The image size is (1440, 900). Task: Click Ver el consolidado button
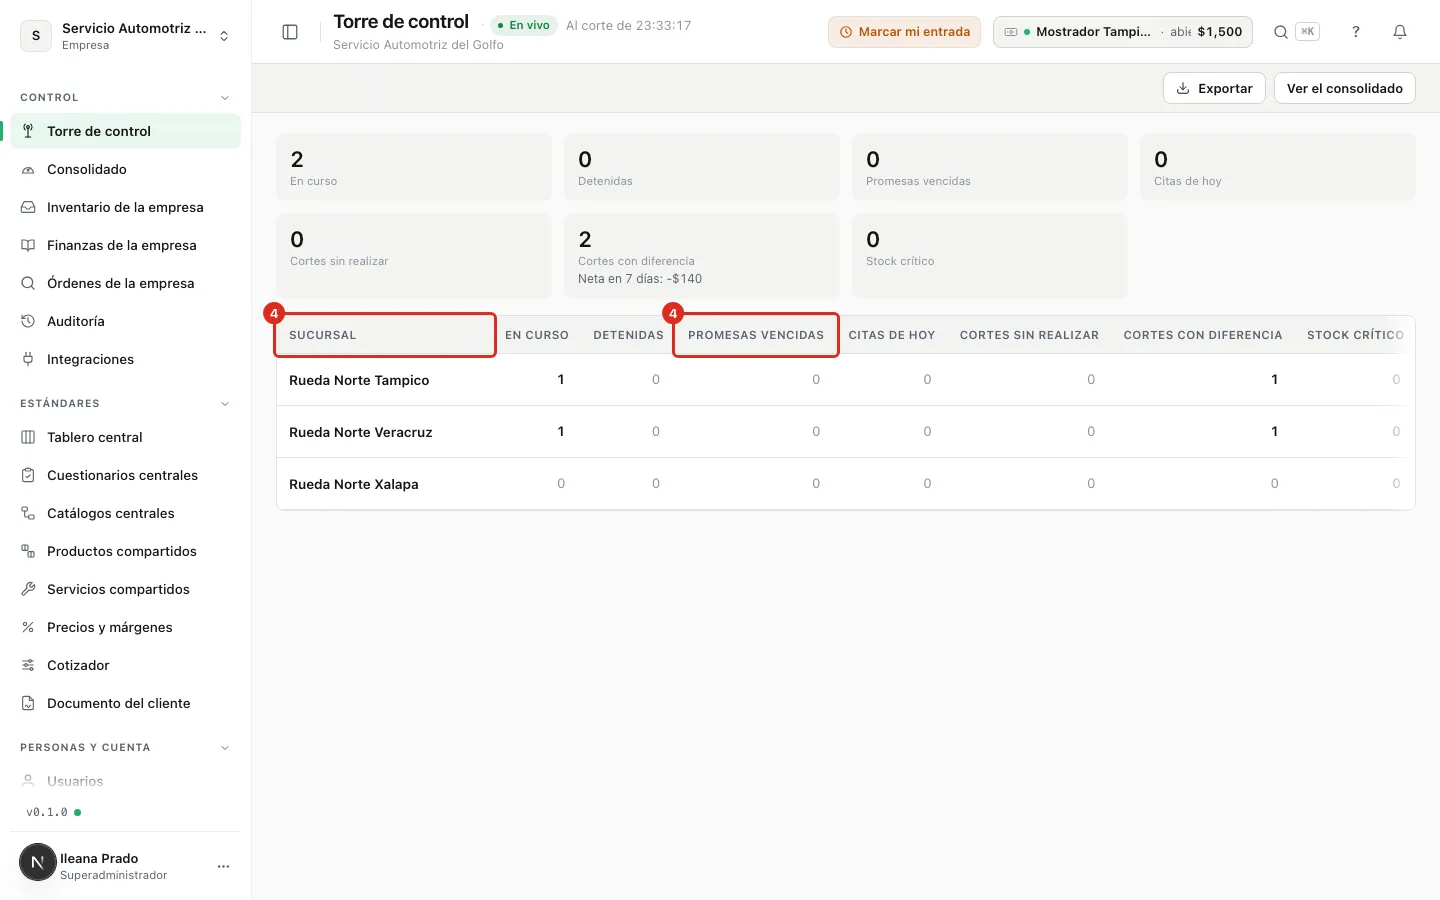(1344, 88)
